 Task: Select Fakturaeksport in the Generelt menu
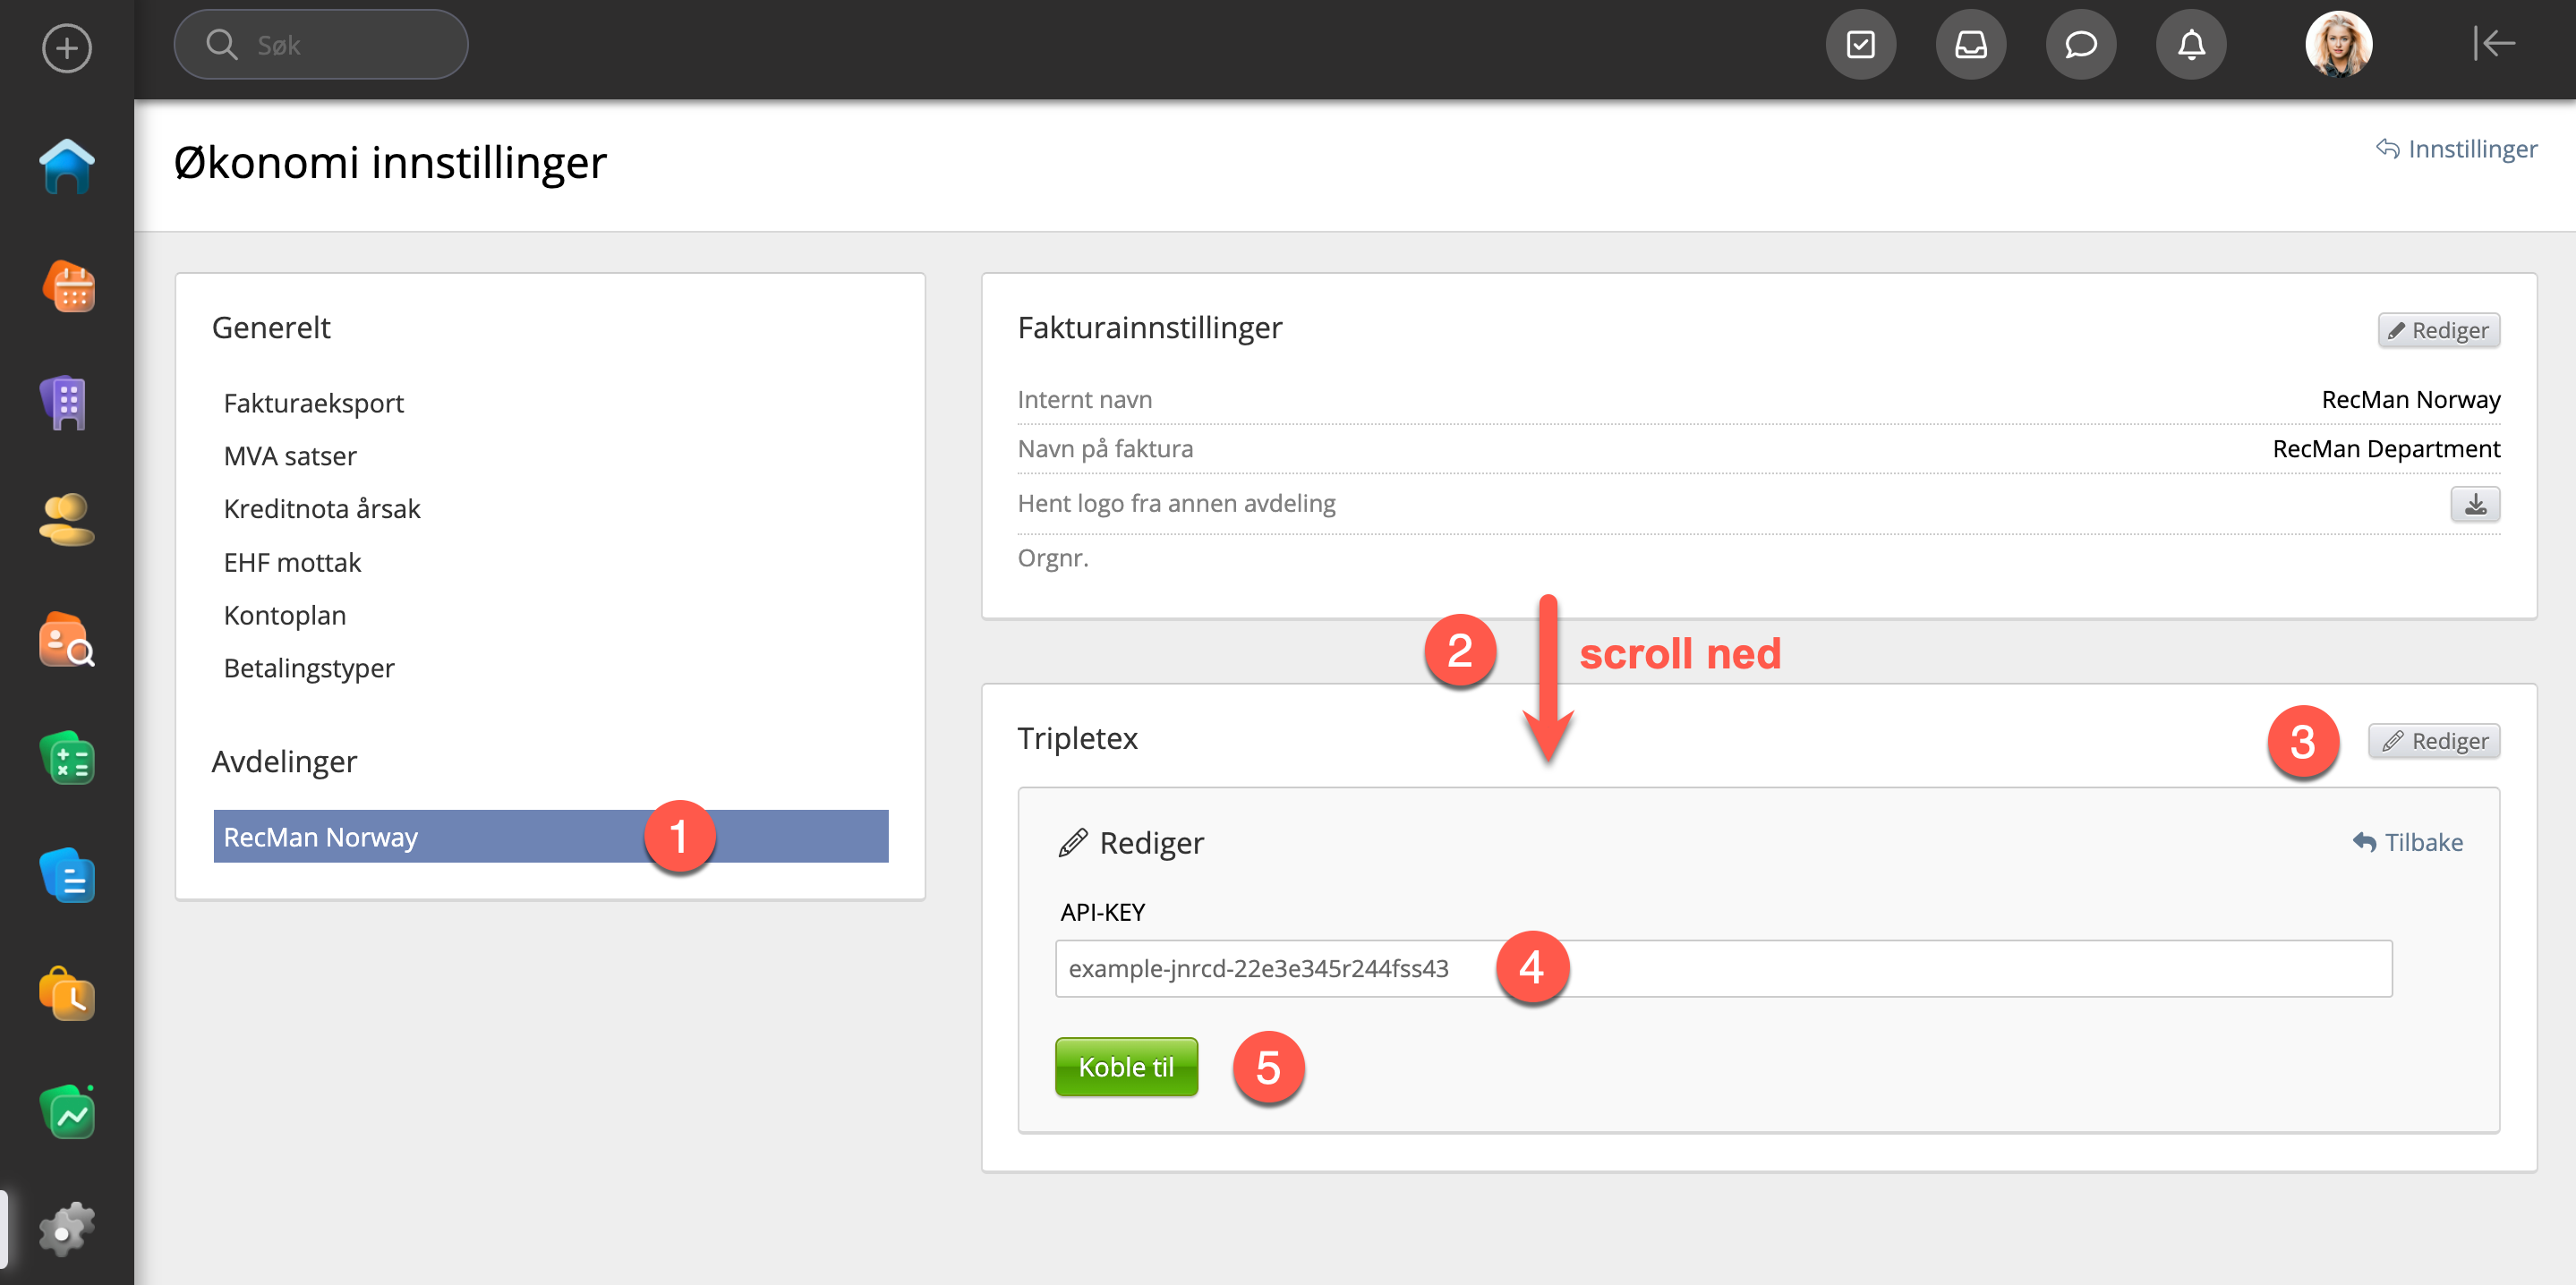[x=313, y=403]
